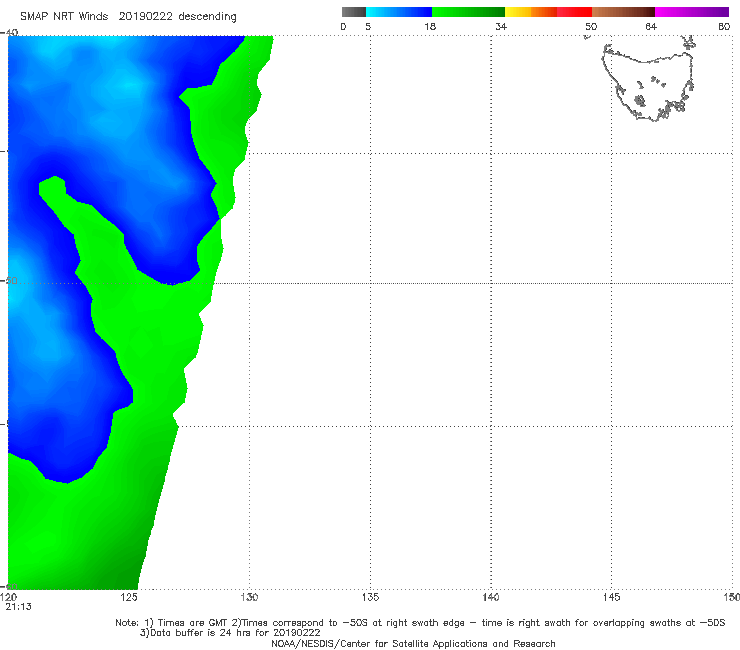Click the magenta 64-80 colorbar segment

tap(692, 12)
